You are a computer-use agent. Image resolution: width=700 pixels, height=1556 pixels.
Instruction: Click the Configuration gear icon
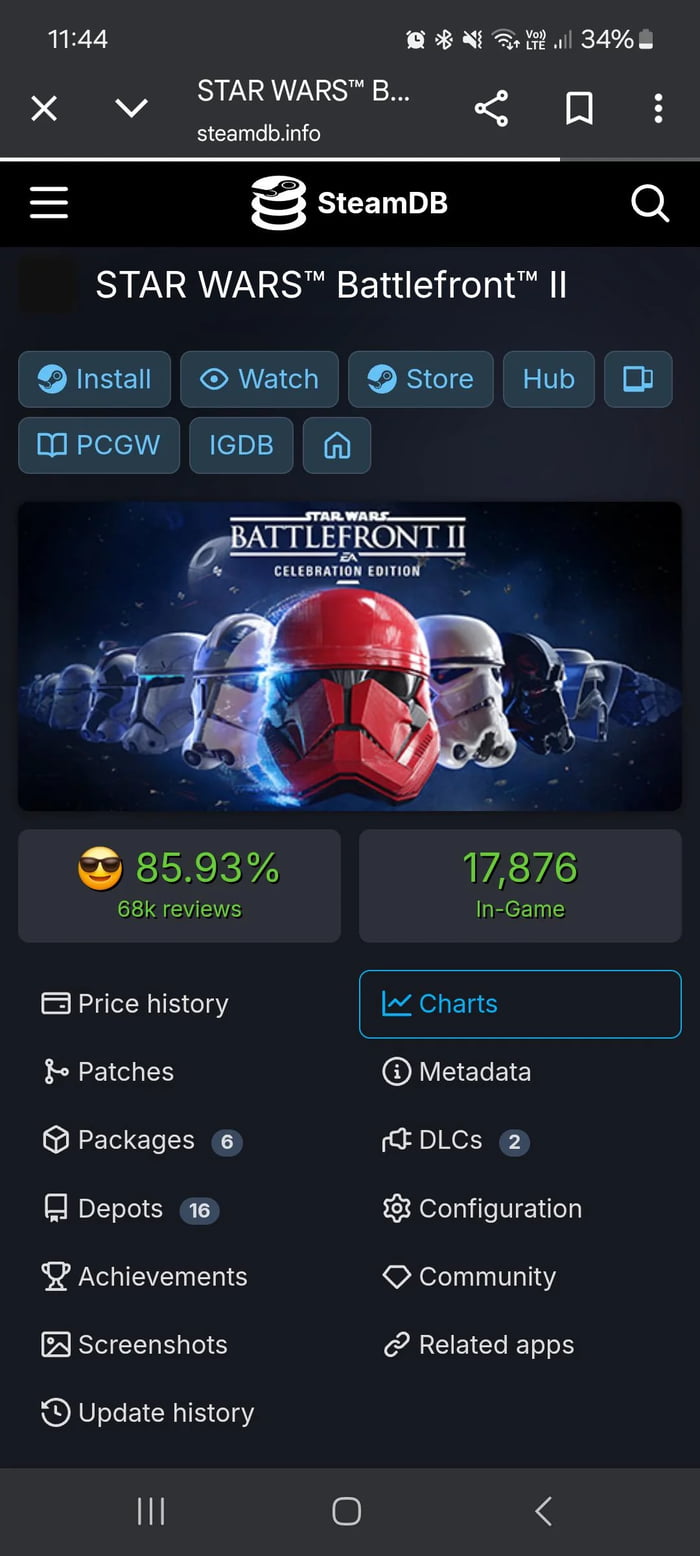coord(397,1208)
